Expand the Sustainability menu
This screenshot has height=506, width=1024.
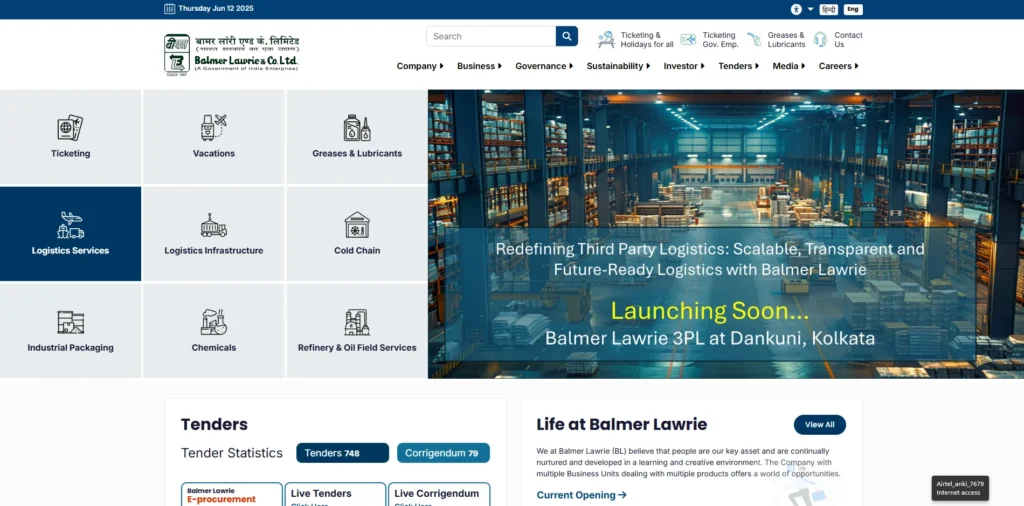(618, 66)
